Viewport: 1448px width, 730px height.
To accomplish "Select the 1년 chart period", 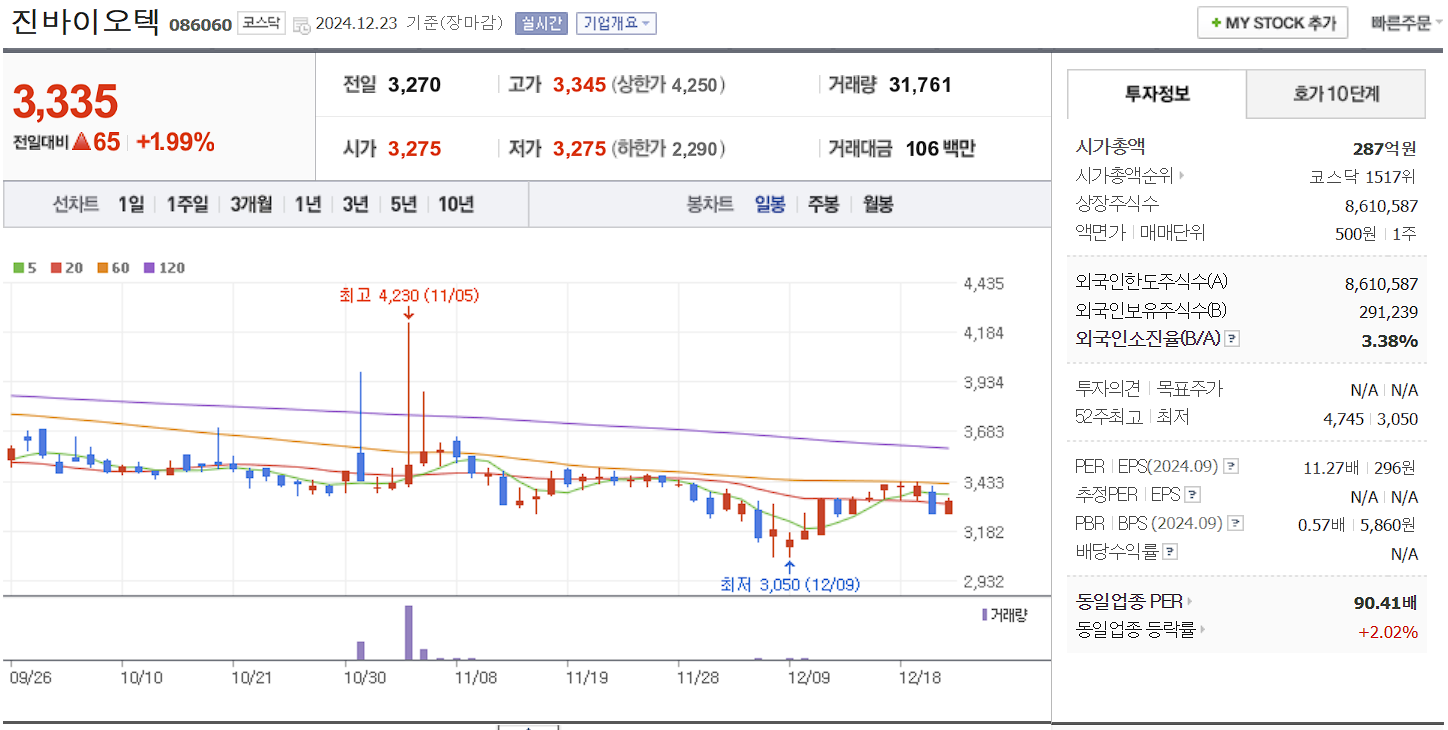I will point(306,204).
